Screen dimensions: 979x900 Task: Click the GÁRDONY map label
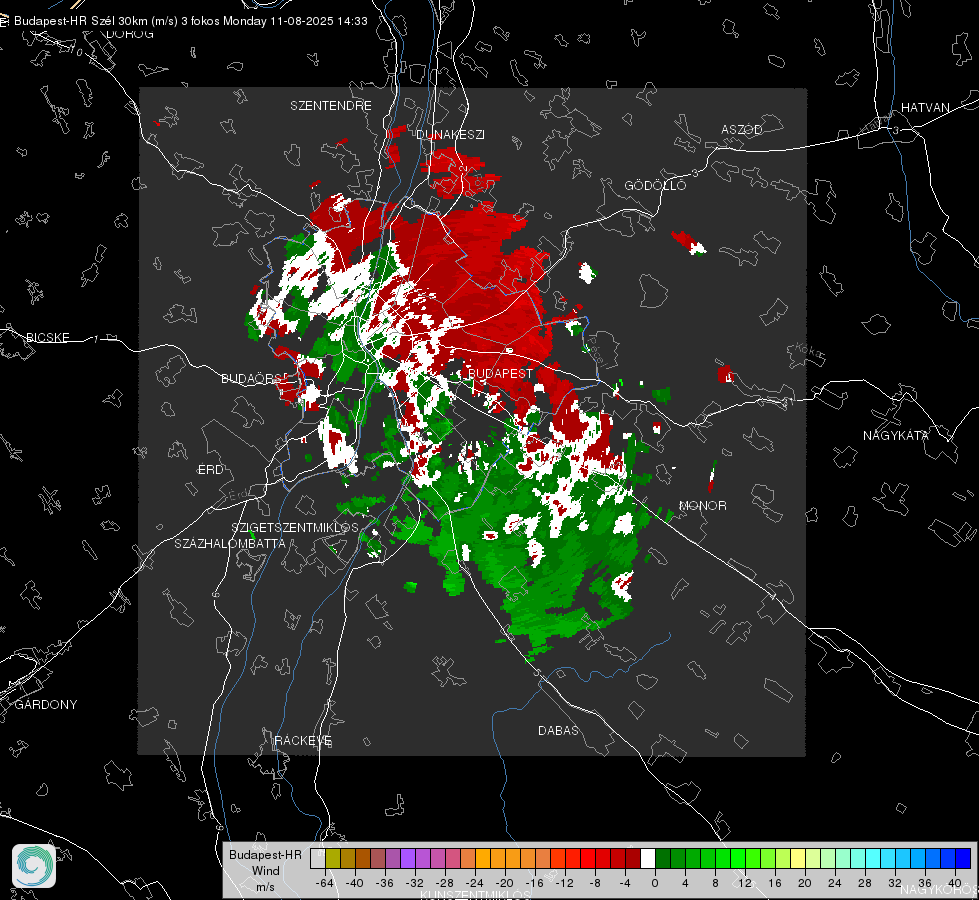(x=46, y=705)
